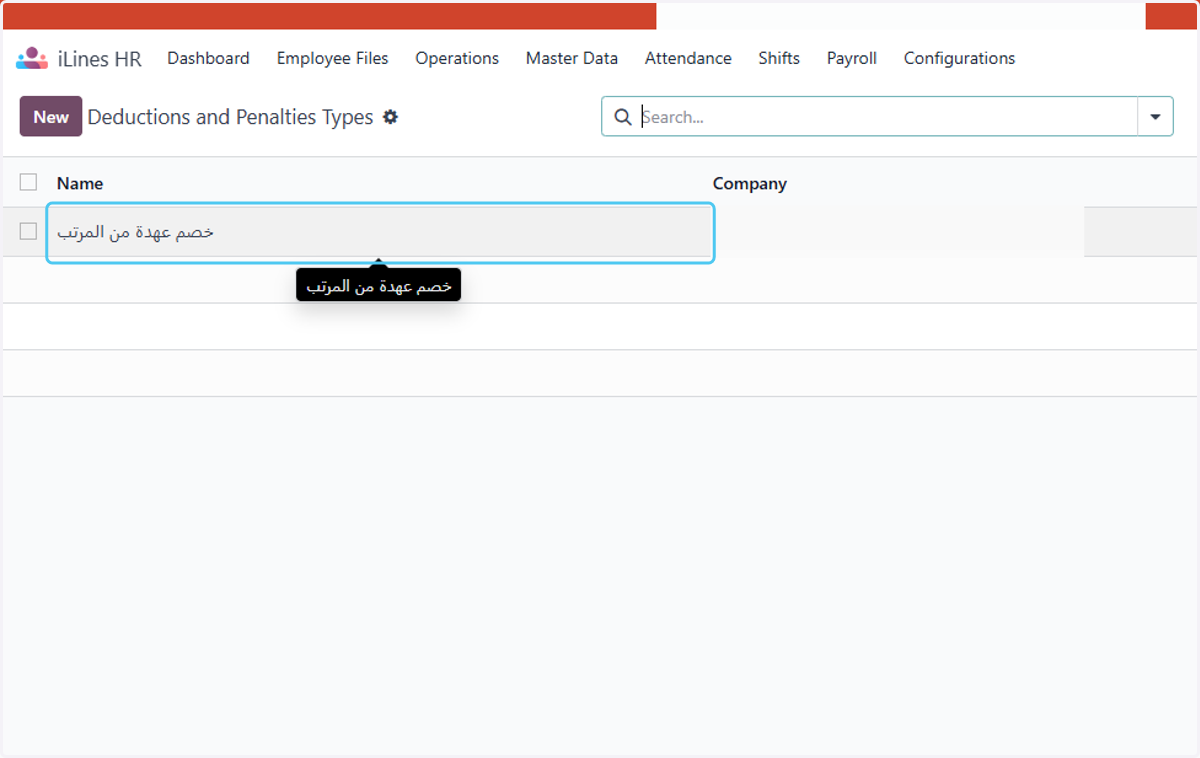Image resolution: width=1200 pixels, height=758 pixels.
Task: Open the Payroll menu
Action: [852, 58]
